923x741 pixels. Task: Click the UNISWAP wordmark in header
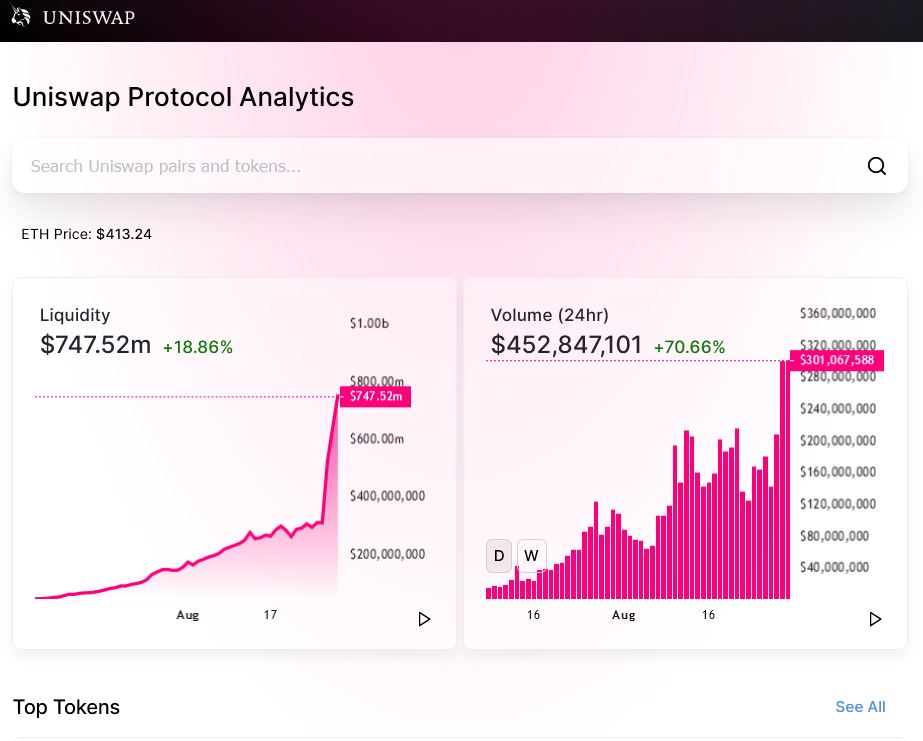tap(89, 18)
